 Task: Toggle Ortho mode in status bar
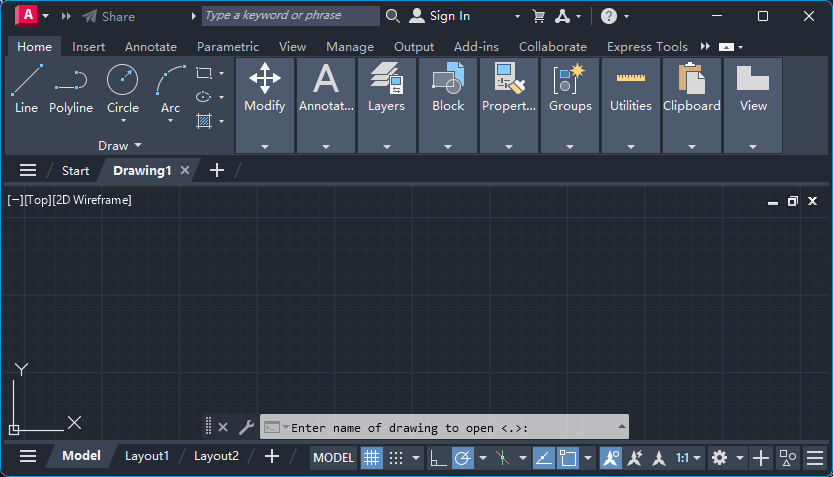438,457
